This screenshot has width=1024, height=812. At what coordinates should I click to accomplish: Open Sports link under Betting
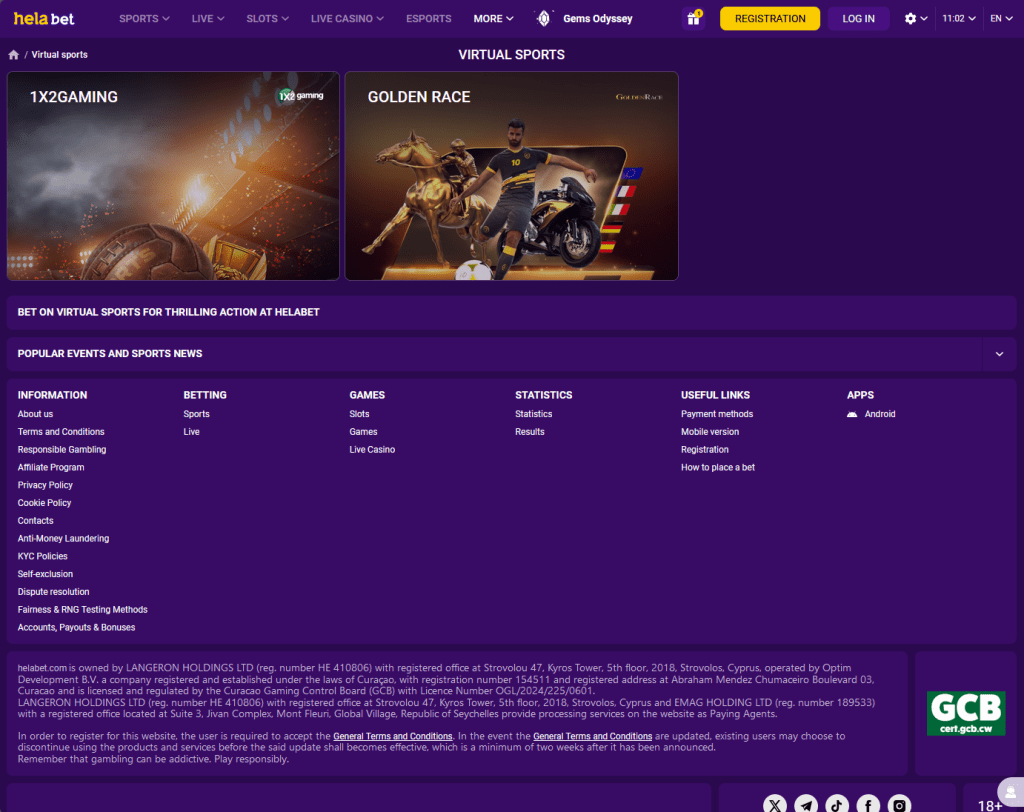coord(197,414)
